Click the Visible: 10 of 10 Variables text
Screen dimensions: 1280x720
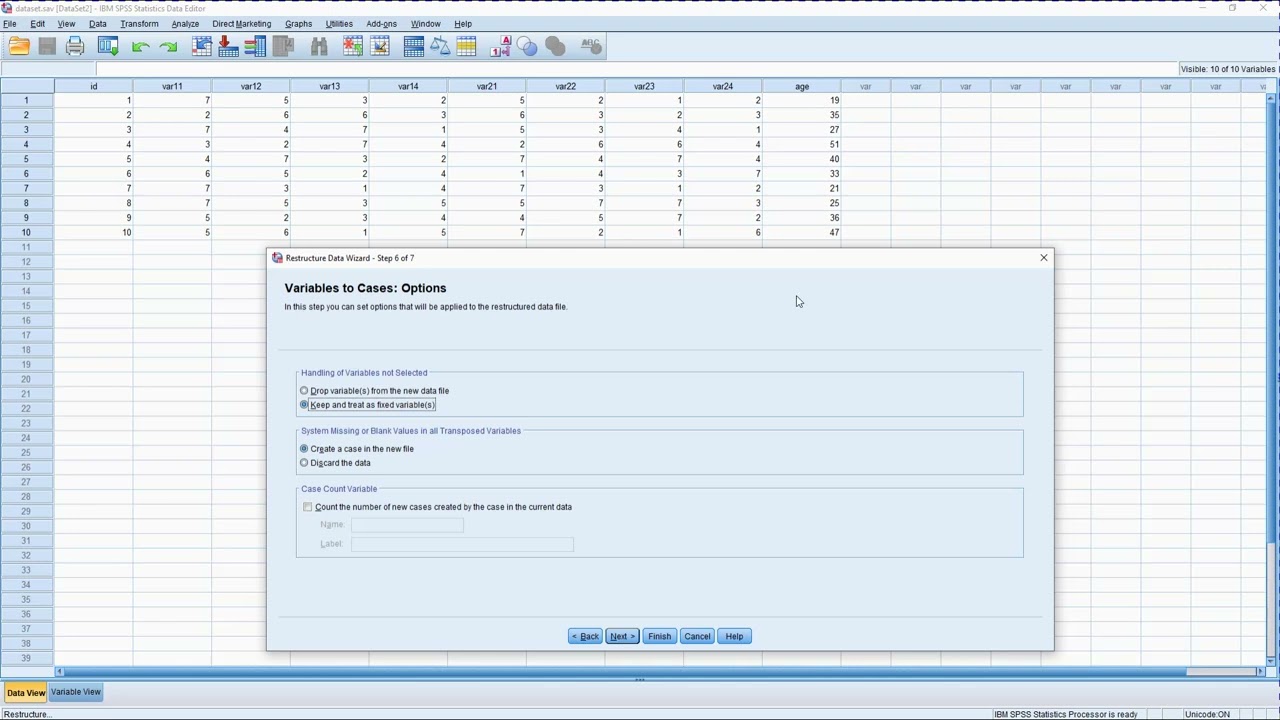point(1228,69)
